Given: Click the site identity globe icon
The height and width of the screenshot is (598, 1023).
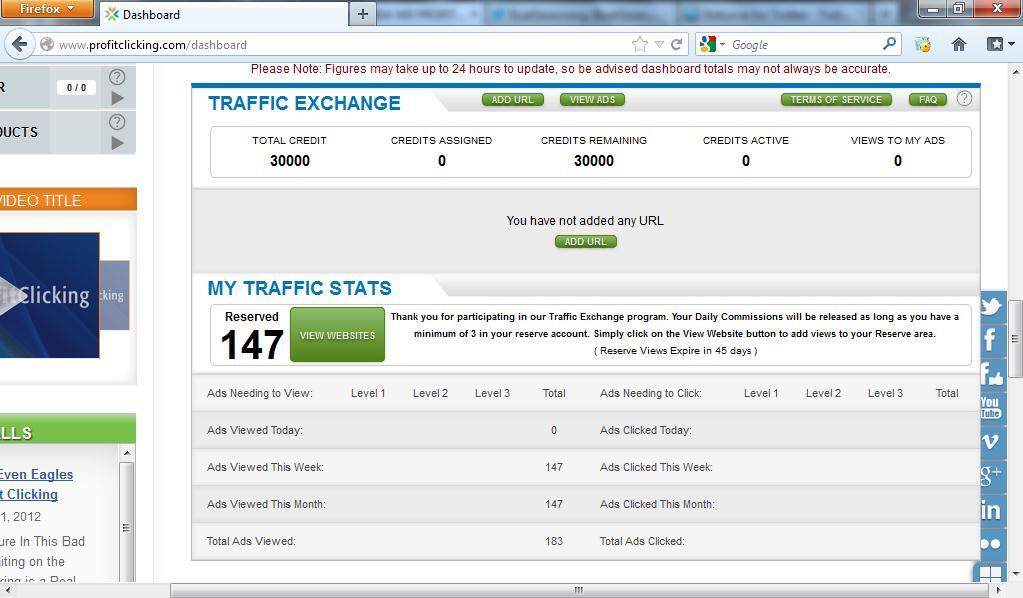Looking at the screenshot, I should (47, 44).
